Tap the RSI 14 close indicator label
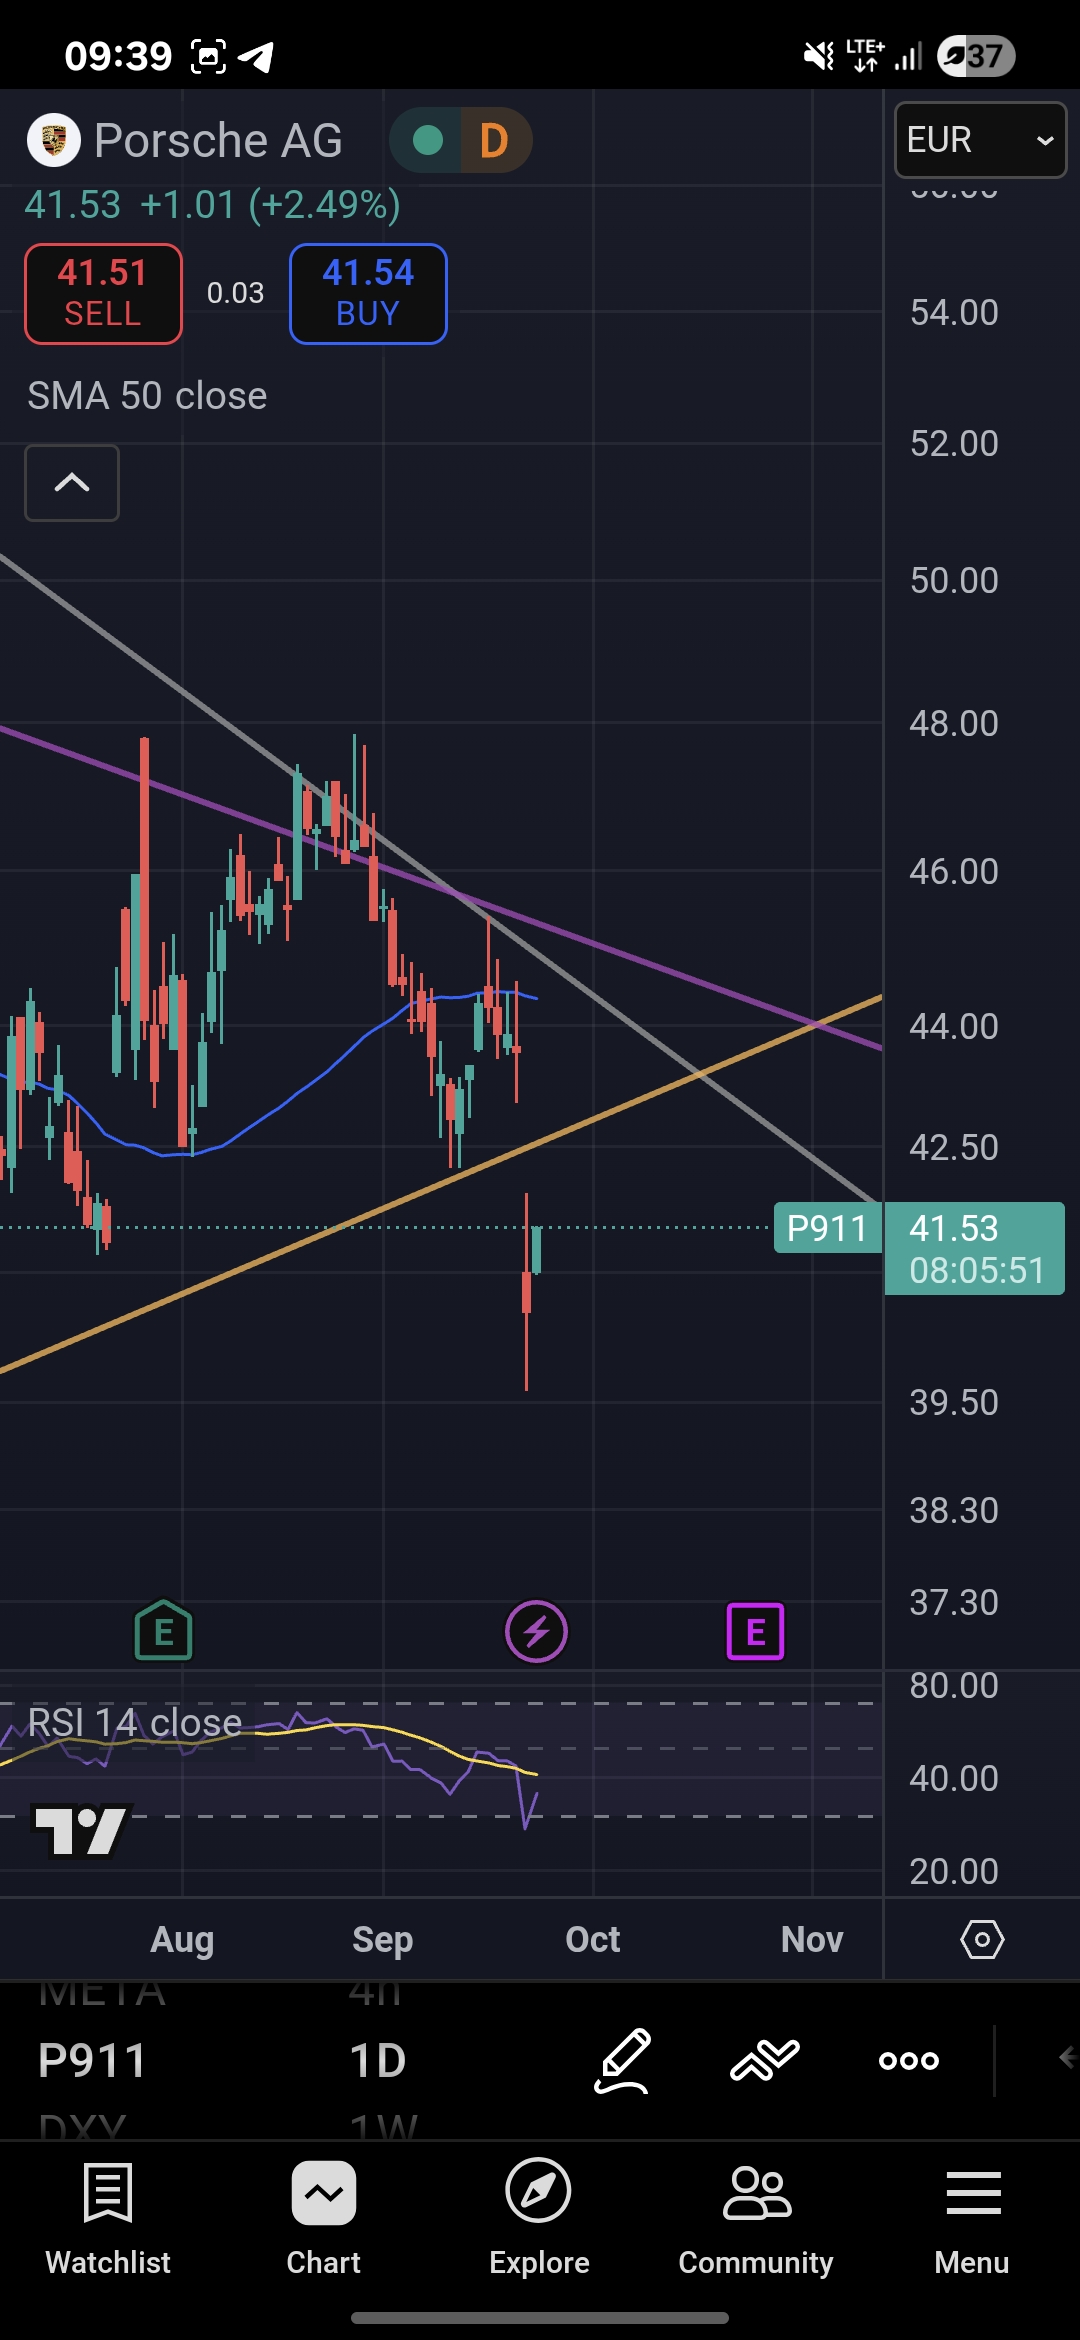This screenshot has width=1080, height=2340. click(x=135, y=1722)
